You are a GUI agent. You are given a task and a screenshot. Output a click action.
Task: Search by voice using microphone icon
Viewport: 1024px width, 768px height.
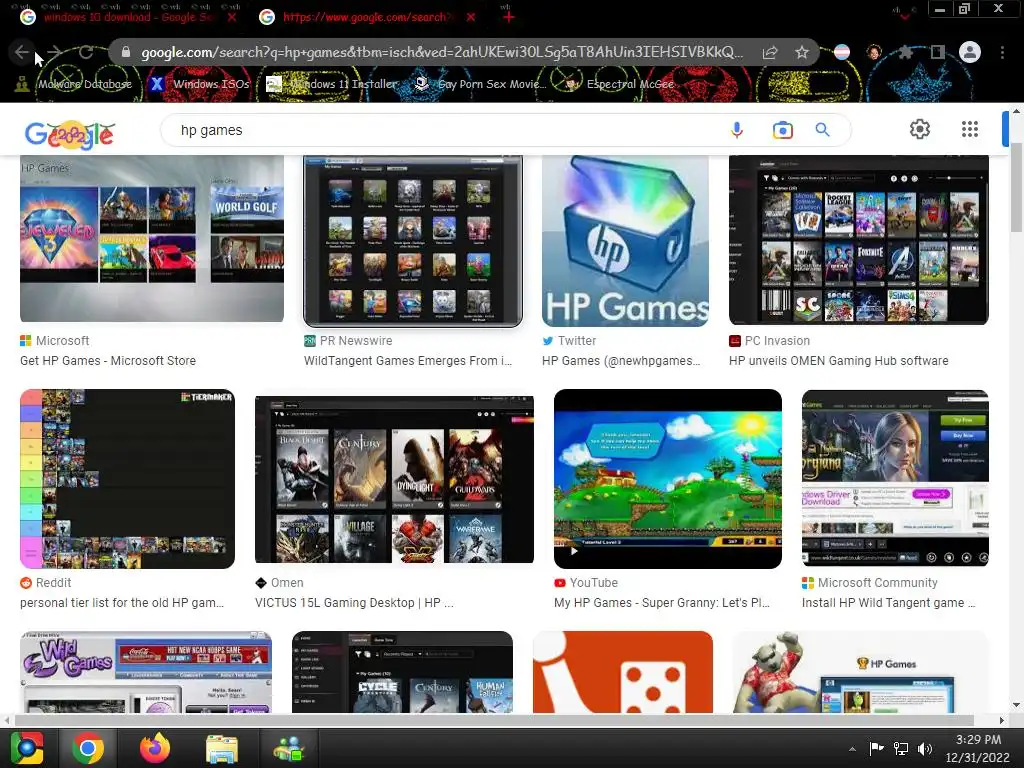click(x=737, y=130)
